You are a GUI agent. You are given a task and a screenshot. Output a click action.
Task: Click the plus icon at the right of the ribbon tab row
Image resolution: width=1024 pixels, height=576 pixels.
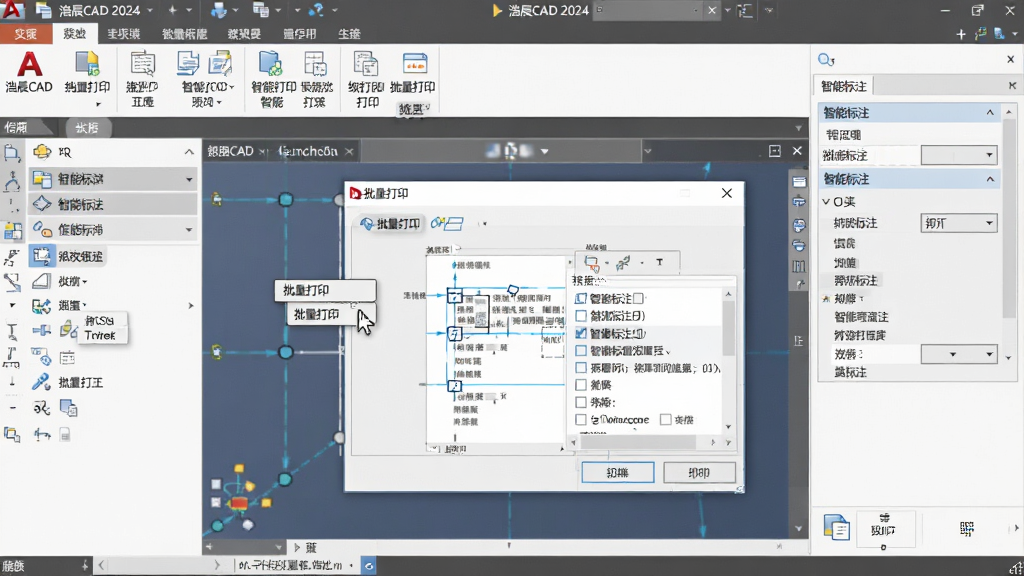pyautogui.click(x=961, y=34)
